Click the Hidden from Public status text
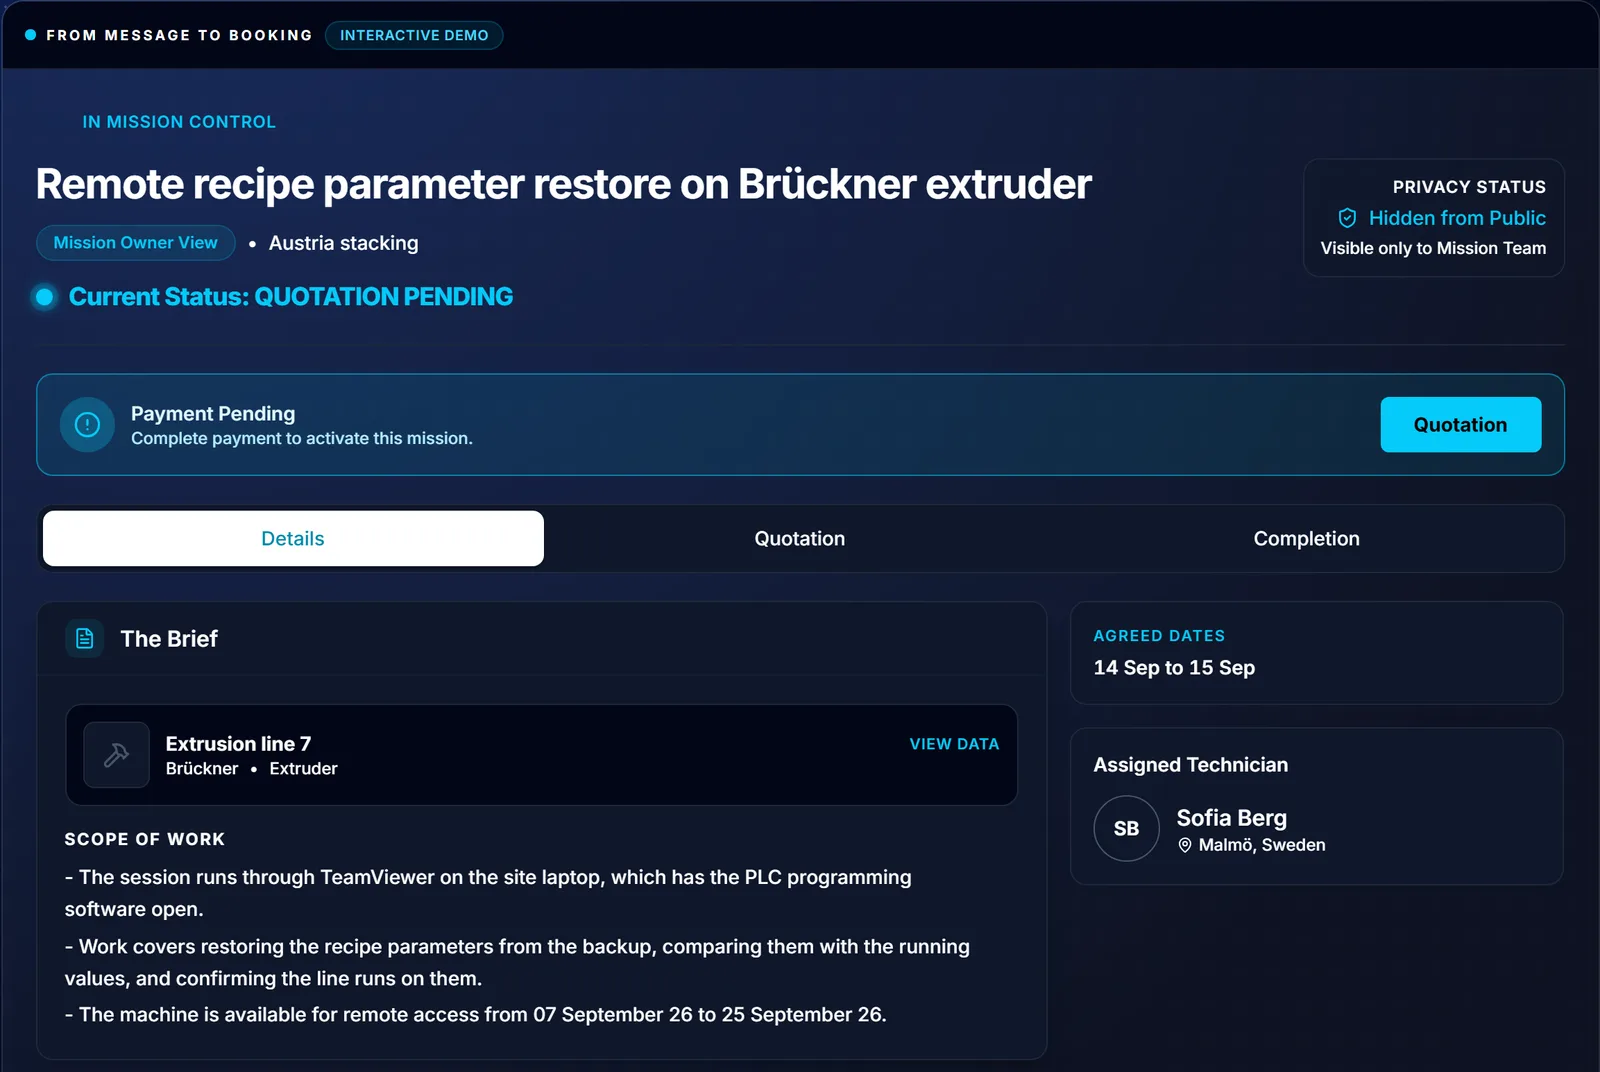The height and width of the screenshot is (1072, 1600). 1457,218
